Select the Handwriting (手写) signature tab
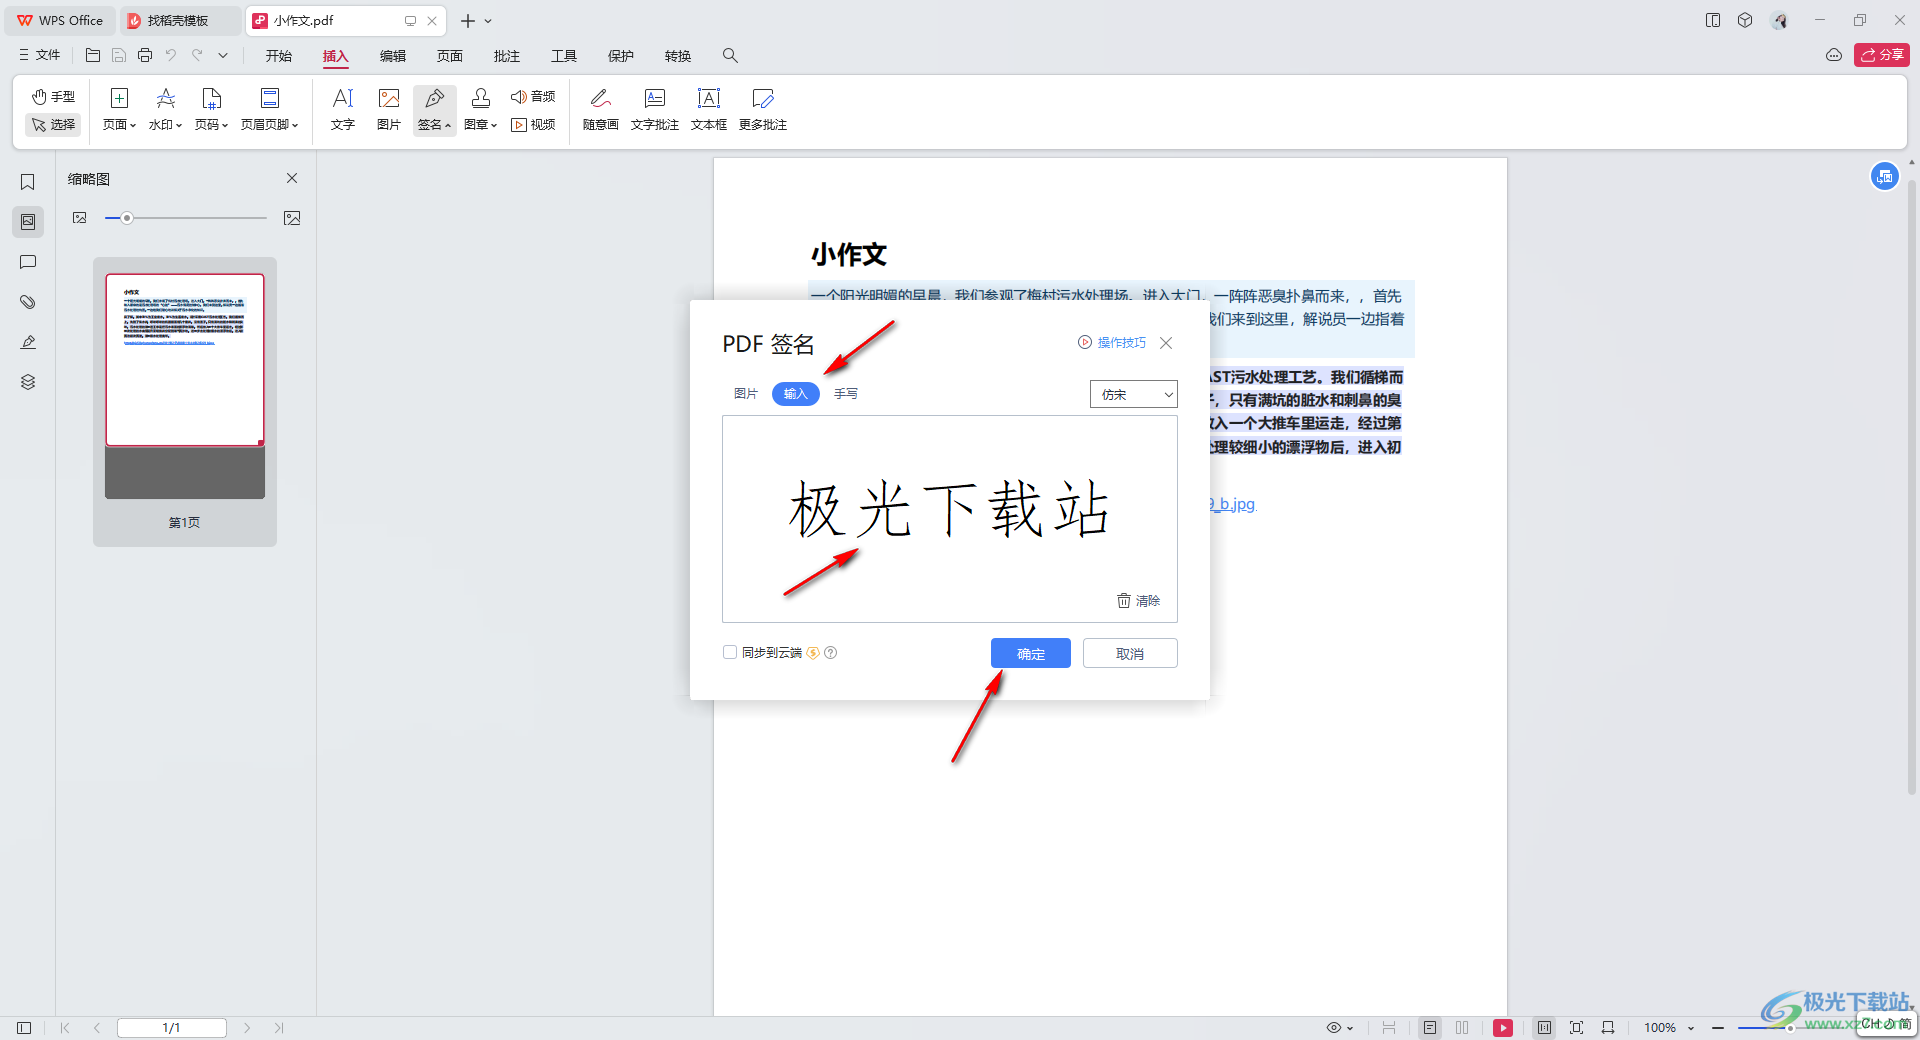This screenshot has height=1040, width=1920. (846, 394)
